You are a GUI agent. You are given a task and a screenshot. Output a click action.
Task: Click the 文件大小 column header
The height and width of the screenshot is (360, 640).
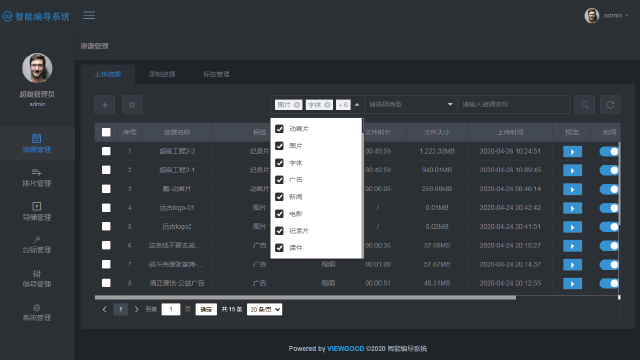coord(437,132)
